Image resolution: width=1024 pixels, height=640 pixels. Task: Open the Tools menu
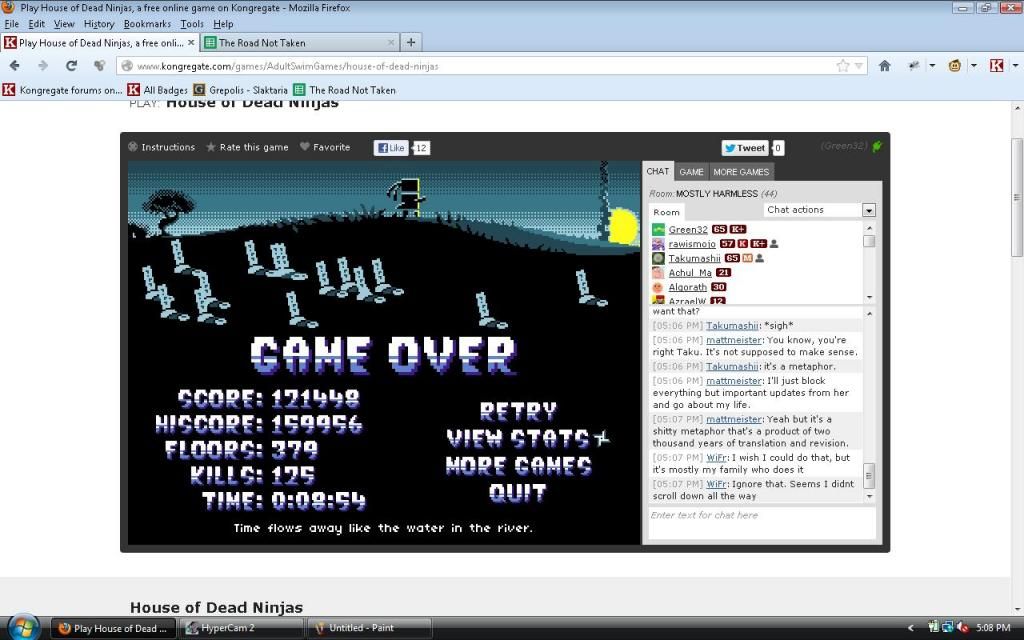click(x=192, y=24)
